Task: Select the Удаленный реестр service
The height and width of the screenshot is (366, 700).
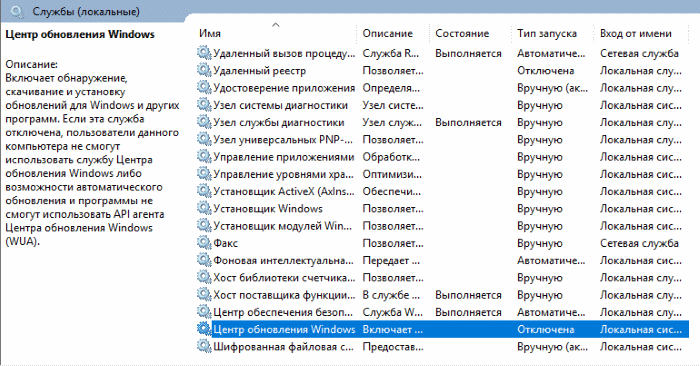Action: click(260, 71)
